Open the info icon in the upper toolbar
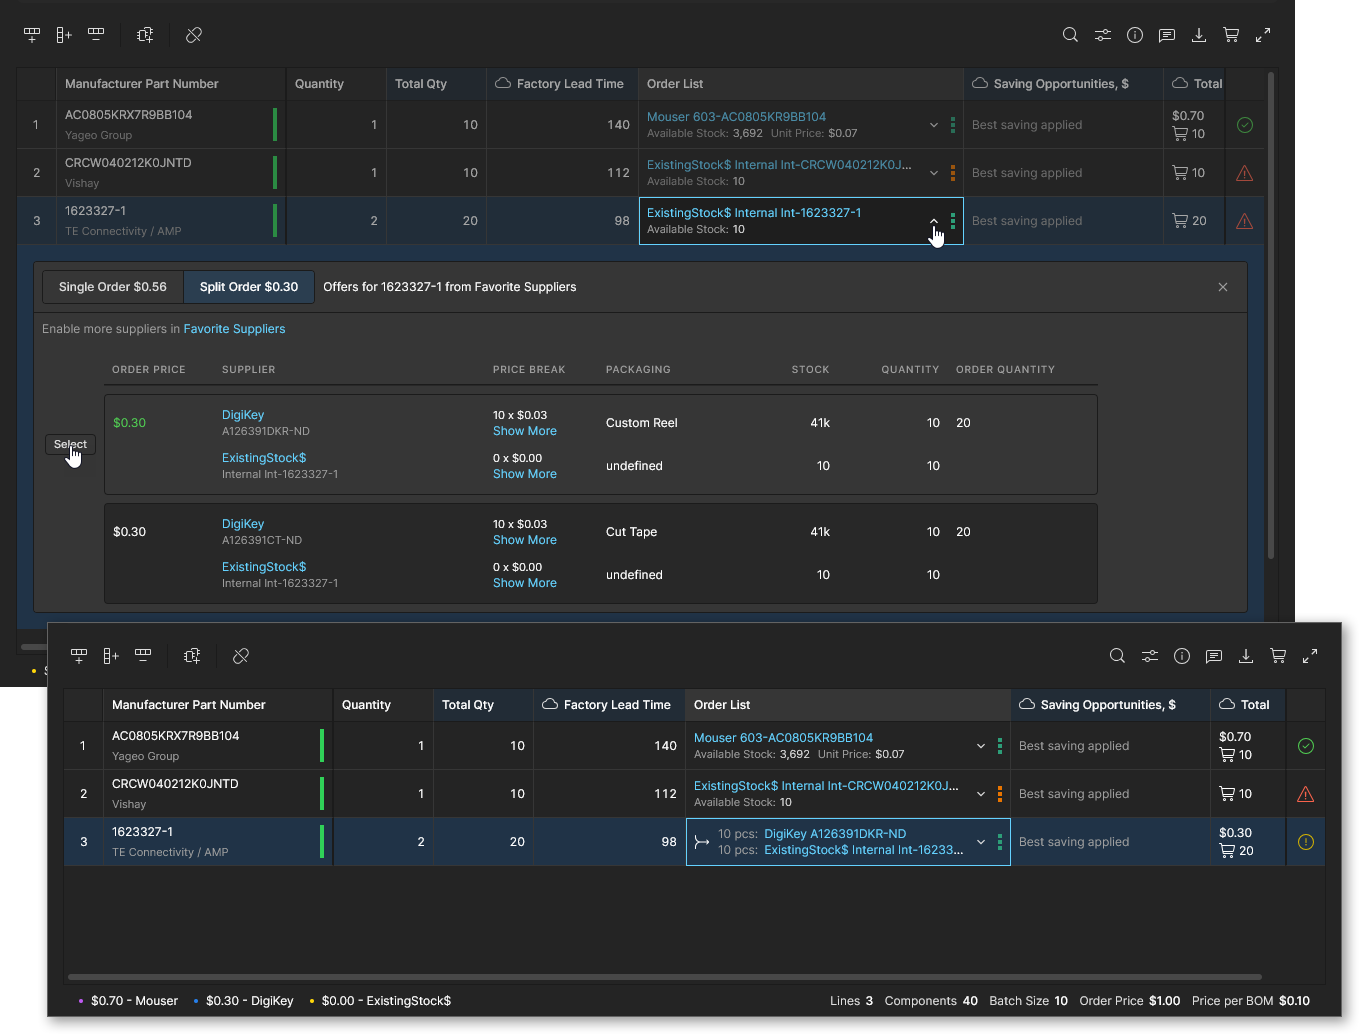Screen dimensions: 1359x1034 coord(1135,35)
